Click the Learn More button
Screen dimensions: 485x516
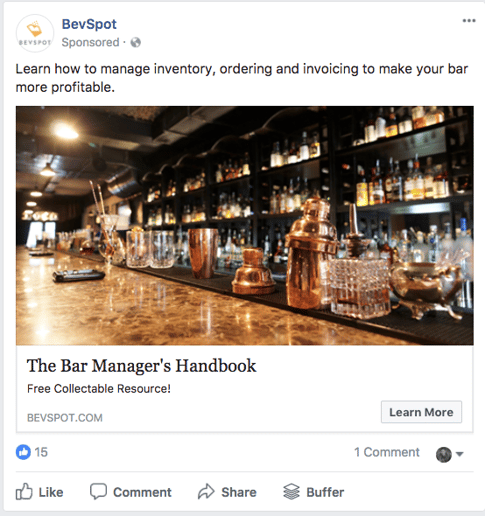[421, 412]
